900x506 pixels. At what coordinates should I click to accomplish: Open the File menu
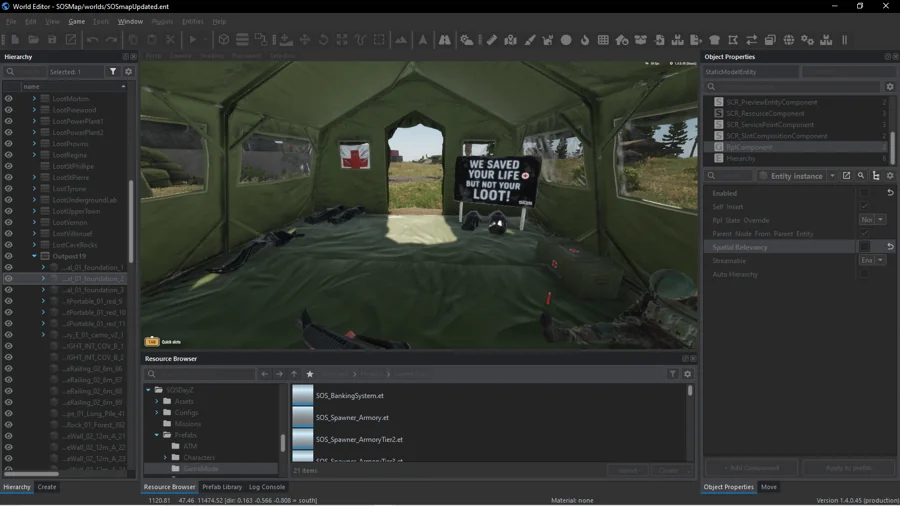(11, 21)
